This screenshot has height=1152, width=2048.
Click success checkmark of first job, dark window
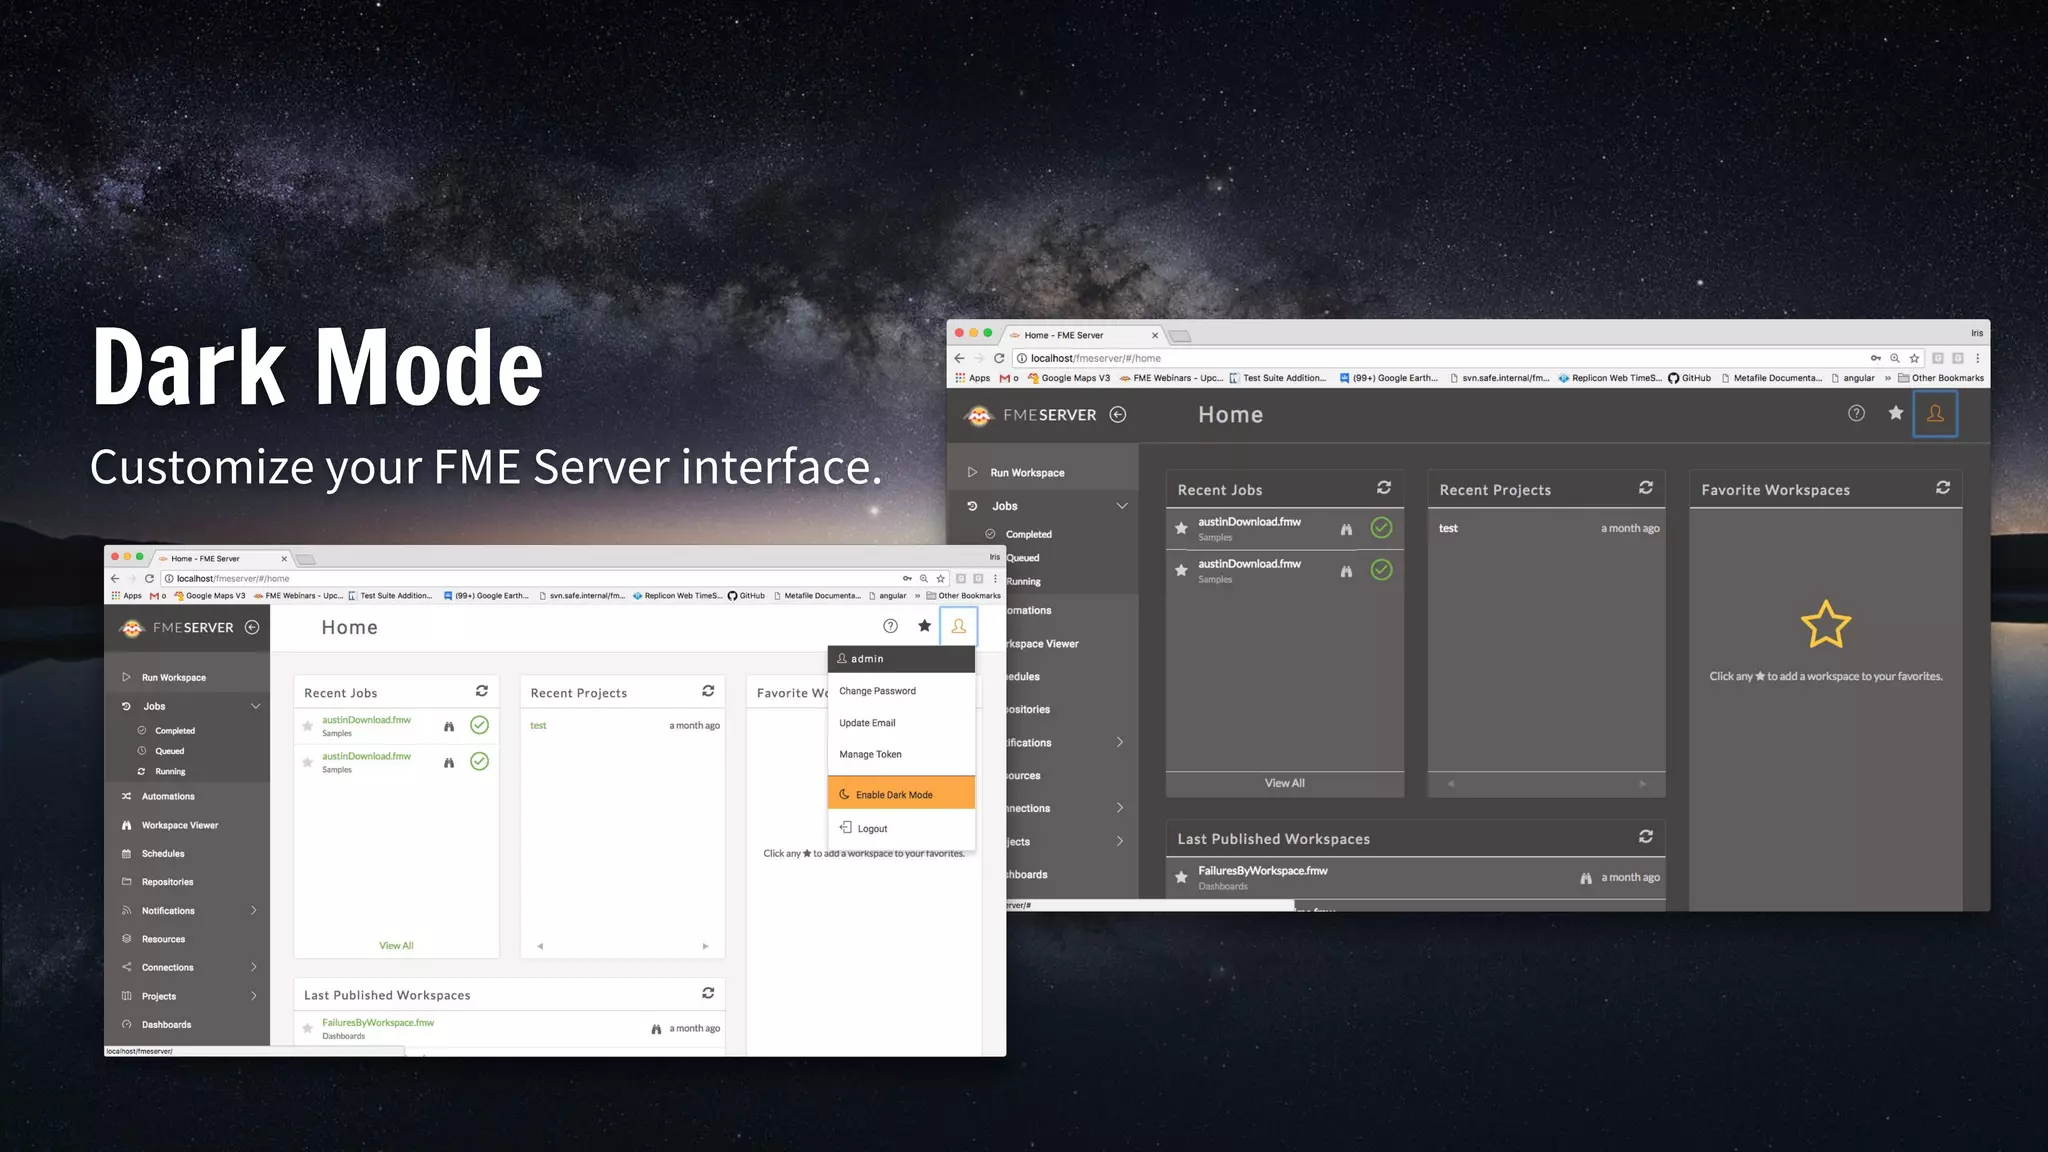coord(1381,528)
